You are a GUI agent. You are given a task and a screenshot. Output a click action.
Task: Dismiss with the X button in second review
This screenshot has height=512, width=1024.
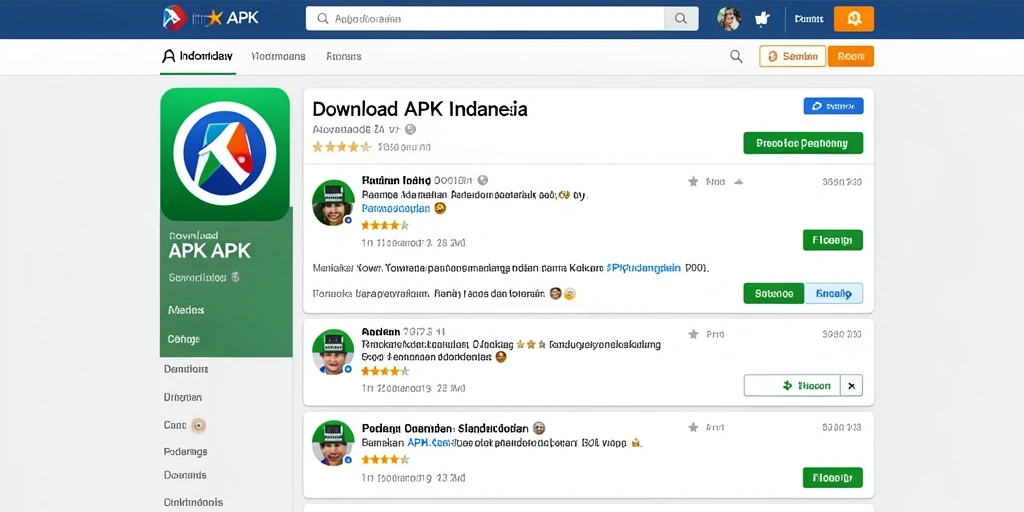click(852, 385)
